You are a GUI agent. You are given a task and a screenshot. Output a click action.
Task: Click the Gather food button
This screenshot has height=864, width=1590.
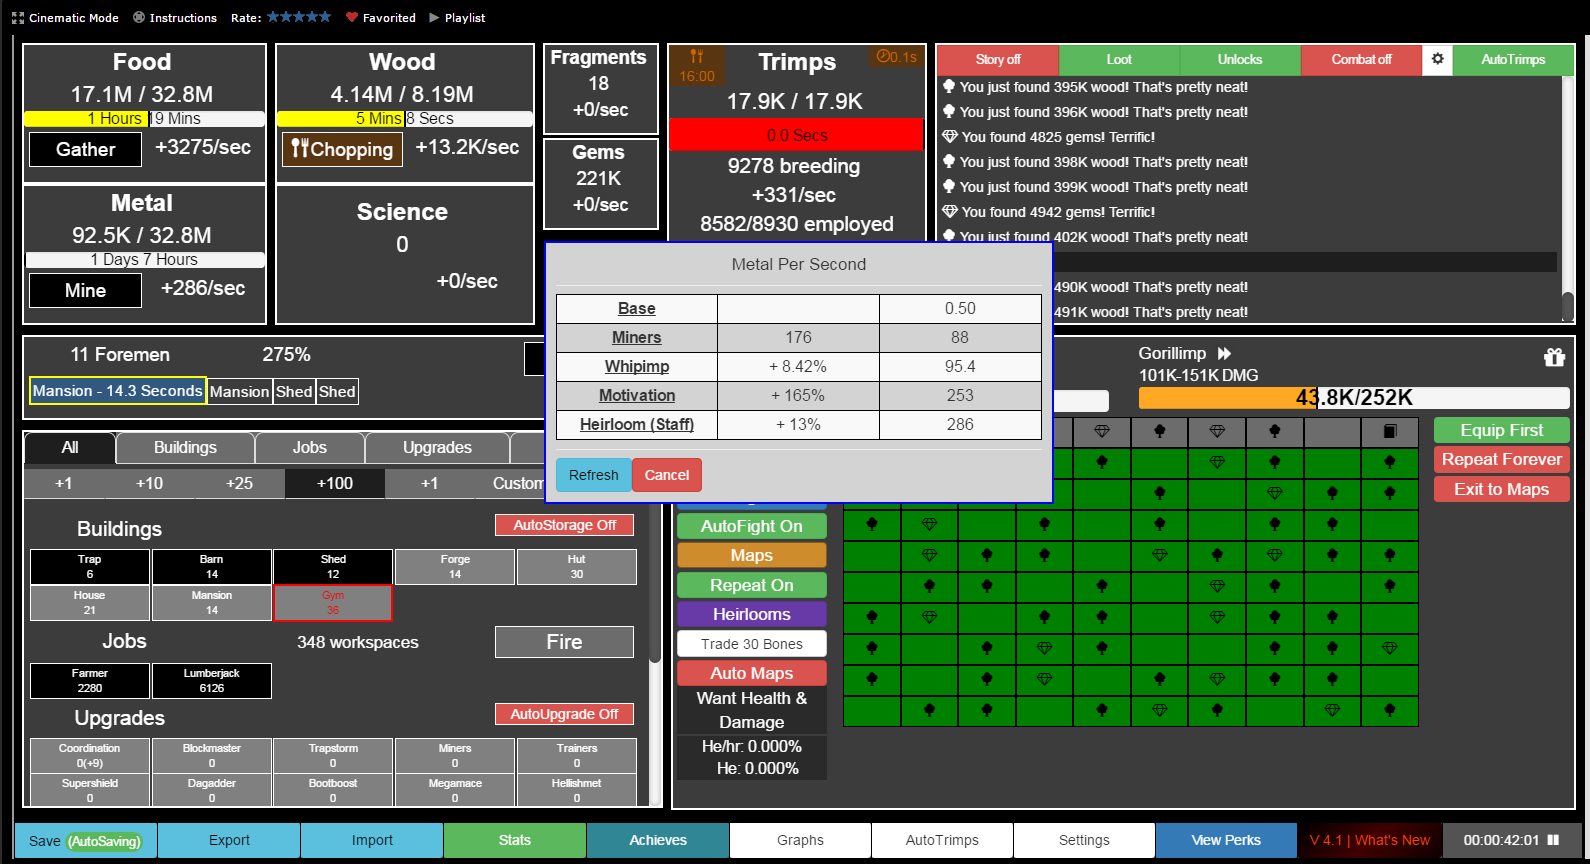(x=86, y=149)
